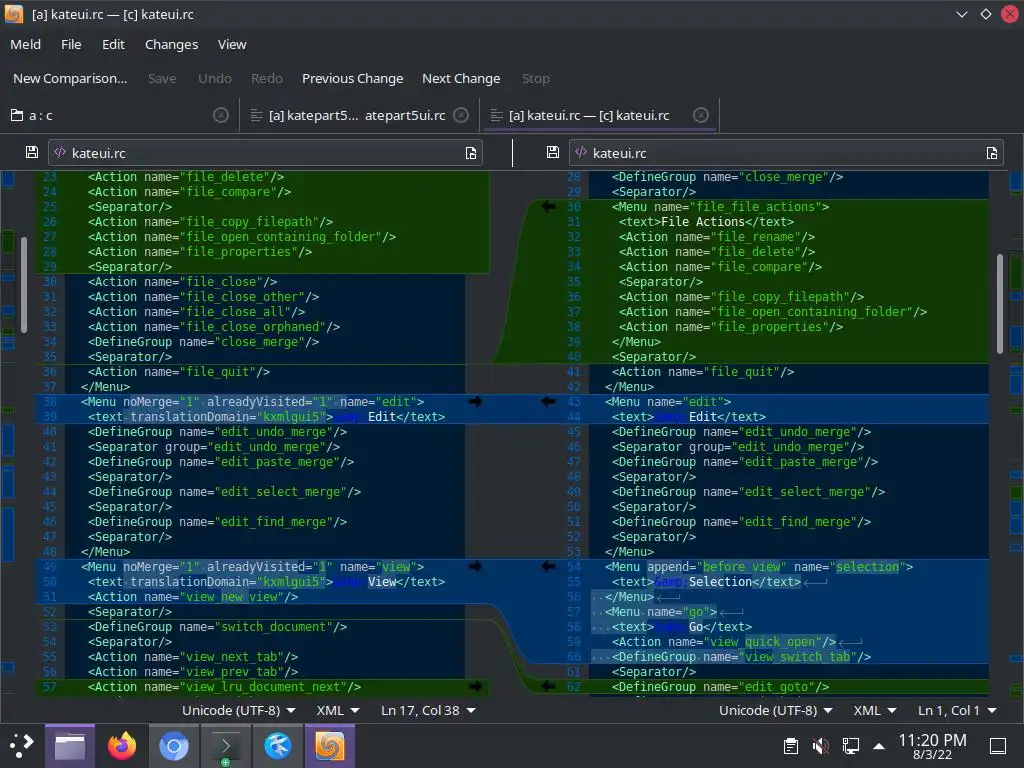Push line 30 file_file_actions block left arrow
This screenshot has width=1024, height=768.
549,206
